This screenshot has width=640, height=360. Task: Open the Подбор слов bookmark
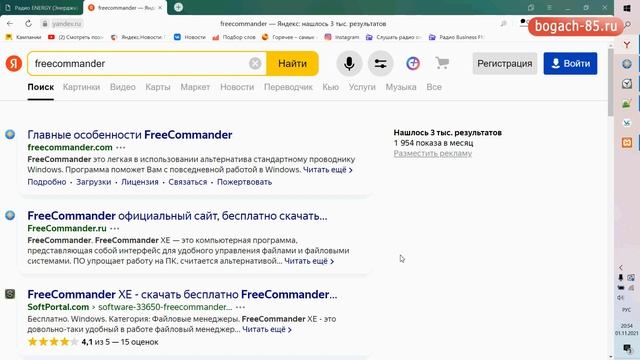(233, 37)
